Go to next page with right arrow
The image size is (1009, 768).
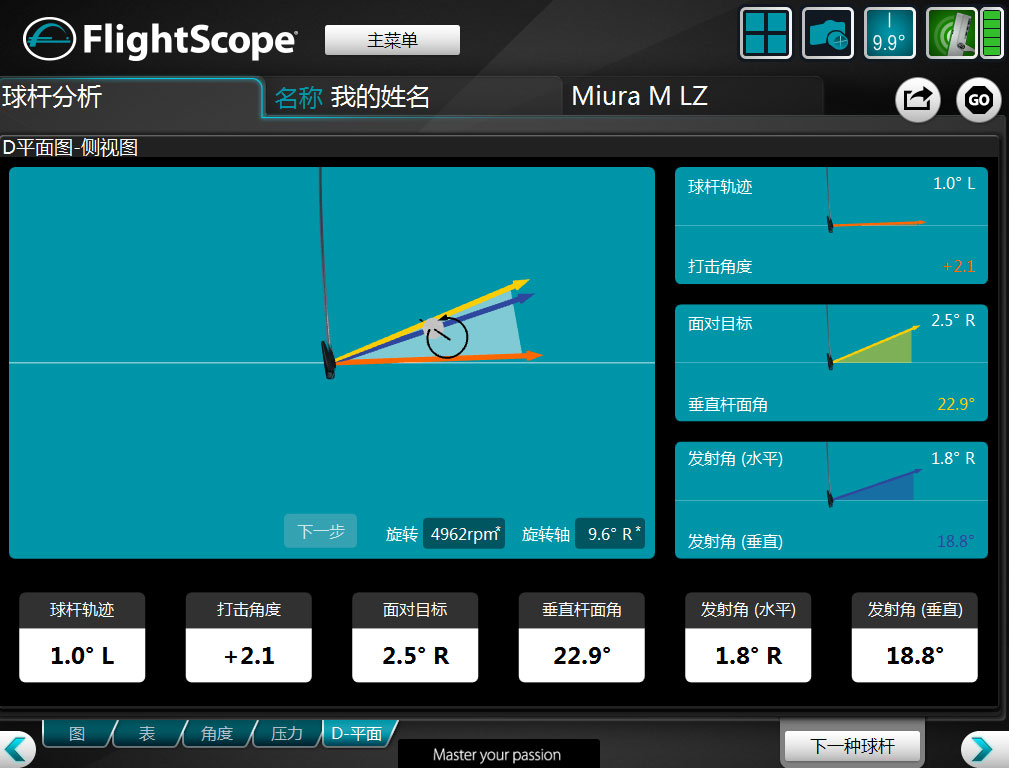coord(982,748)
